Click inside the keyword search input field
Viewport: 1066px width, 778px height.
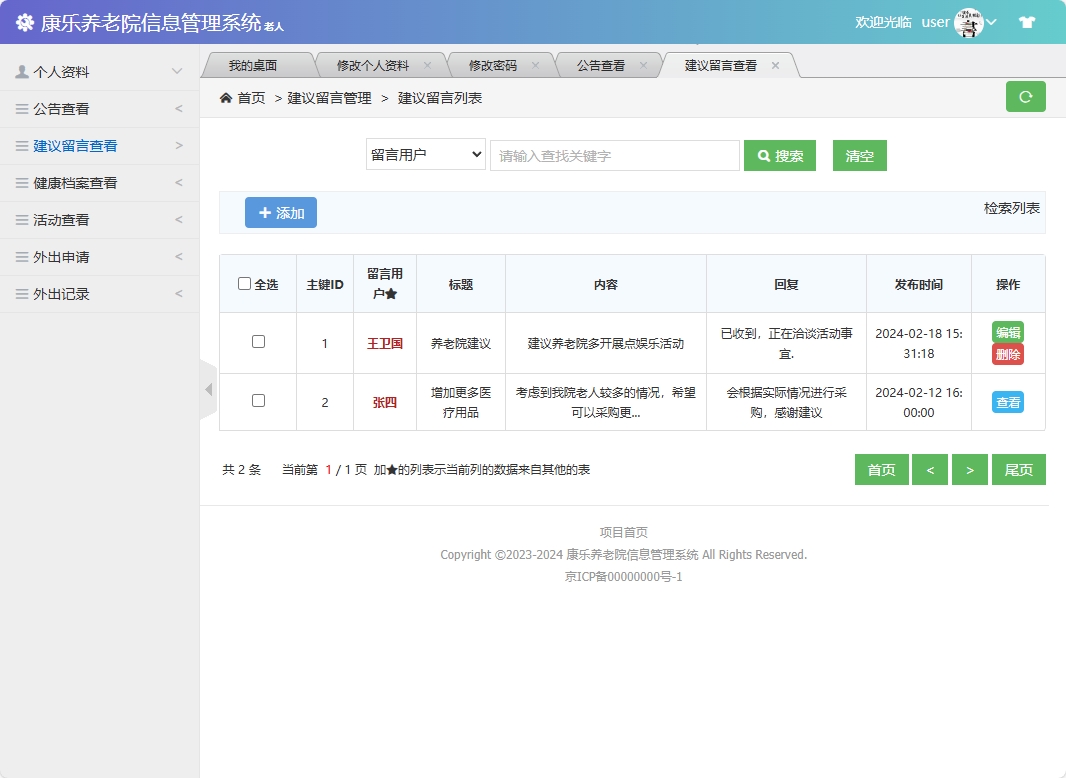pos(614,155)
